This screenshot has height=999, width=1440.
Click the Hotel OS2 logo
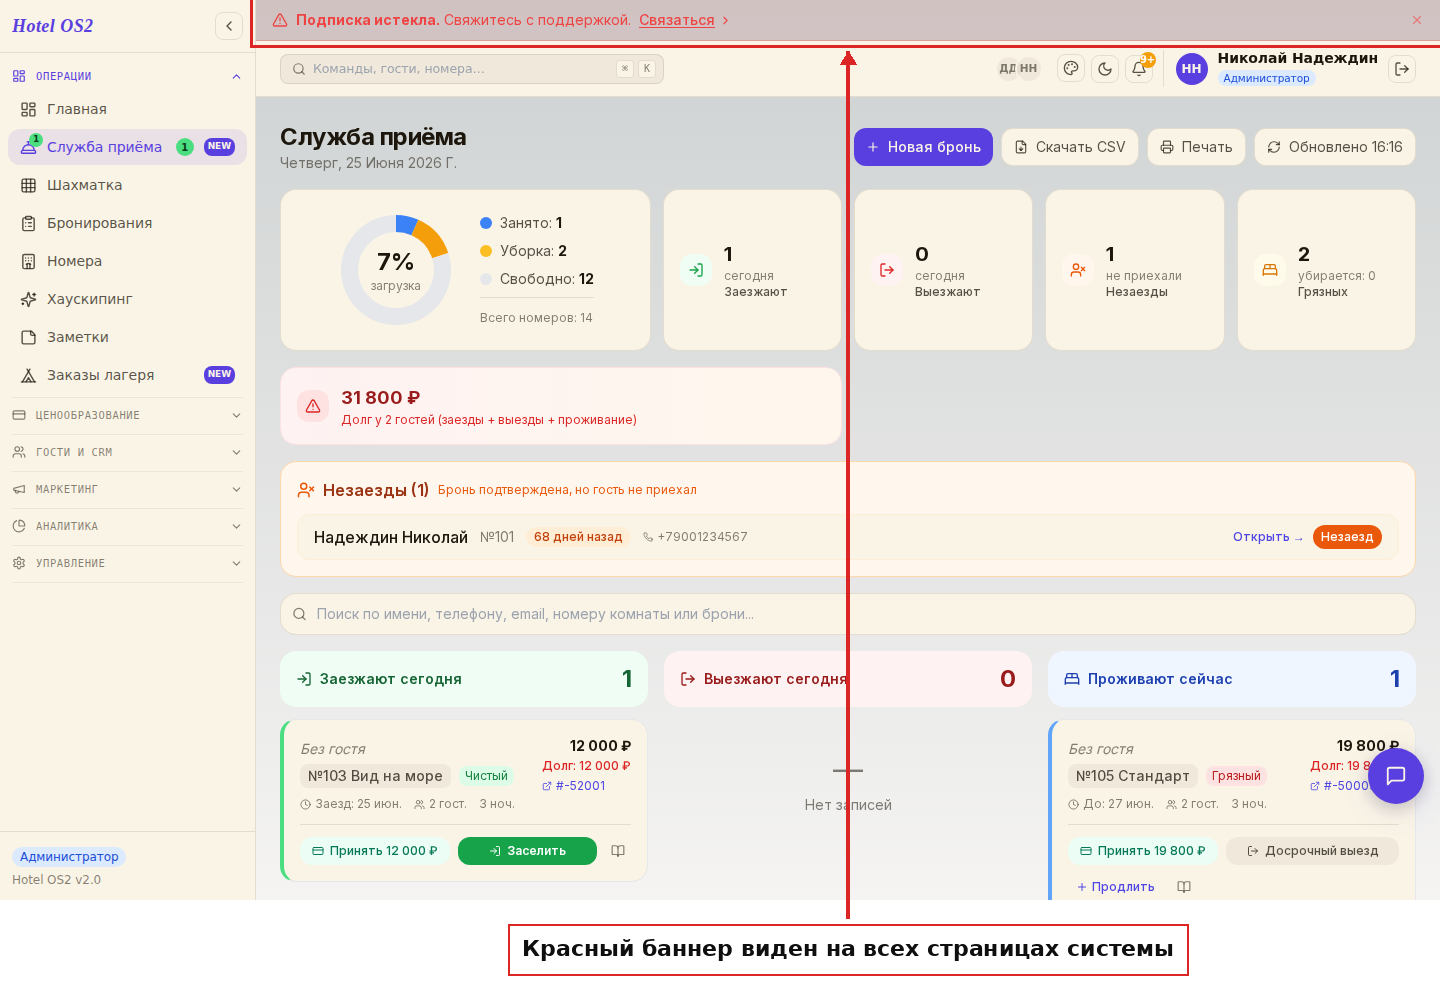pyautogui.click(x=52, y=26)
